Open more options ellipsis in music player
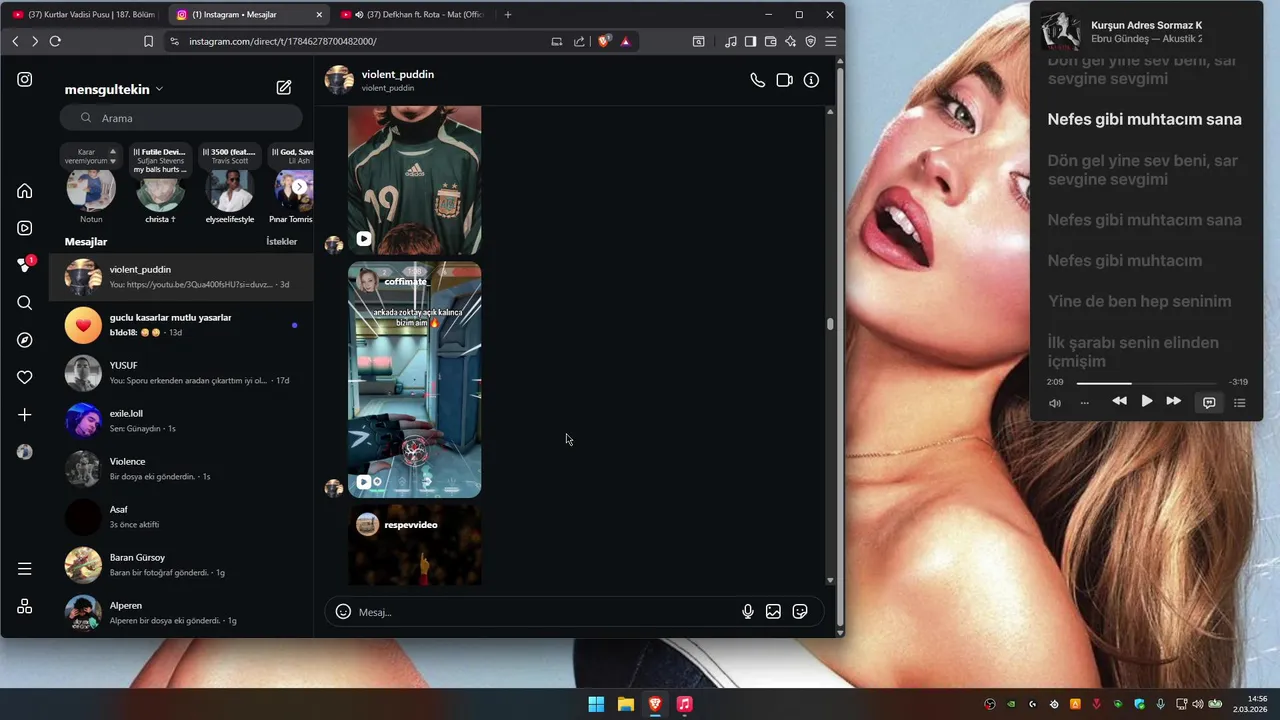 1084,403
